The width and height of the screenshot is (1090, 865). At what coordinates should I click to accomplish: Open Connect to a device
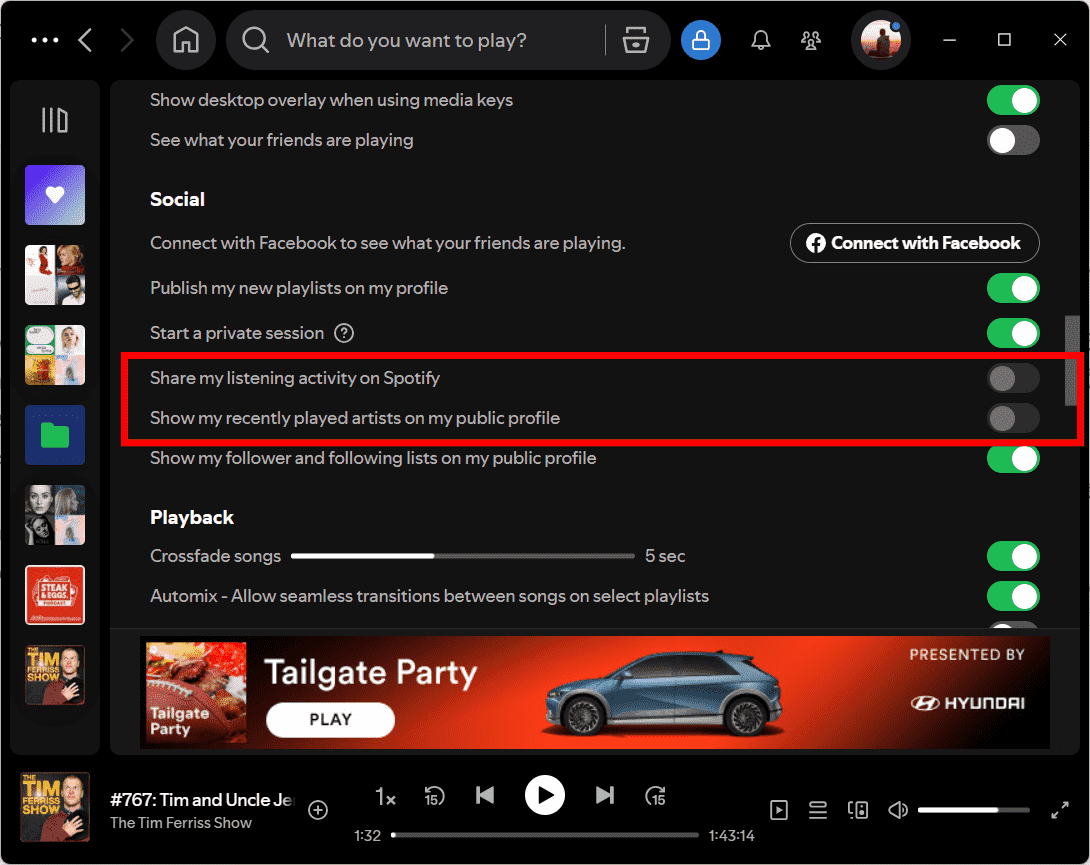[858, 810]
